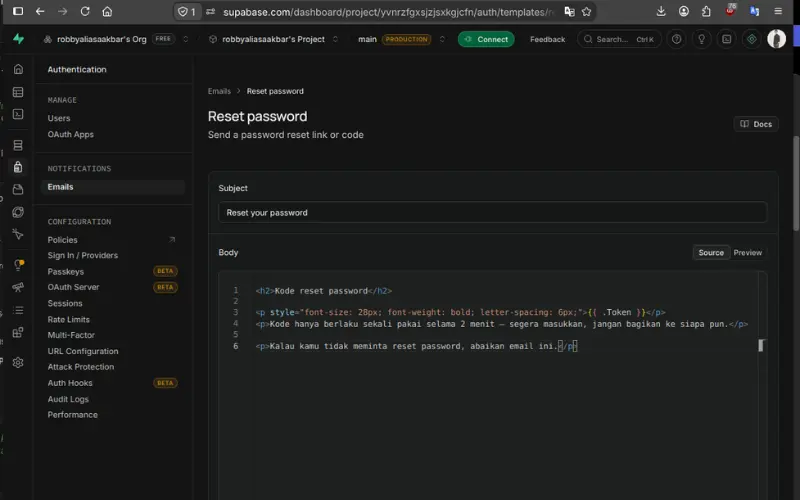Image resolution: width=800 pixels, height=500 pixels.
Task: Open the inline SQL editor header icon
Action: point(727,39)
